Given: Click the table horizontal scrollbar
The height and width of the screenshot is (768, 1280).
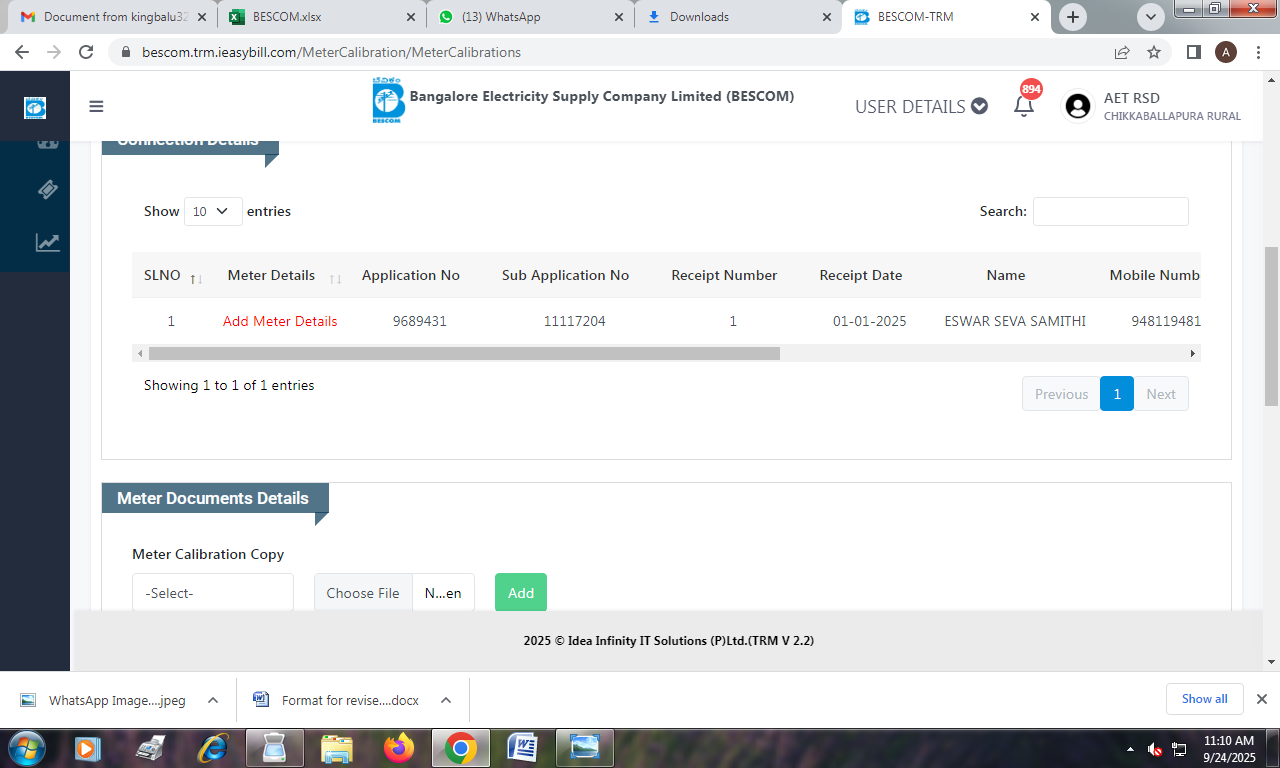Looking at the screenshot, I should click(464, 353).
